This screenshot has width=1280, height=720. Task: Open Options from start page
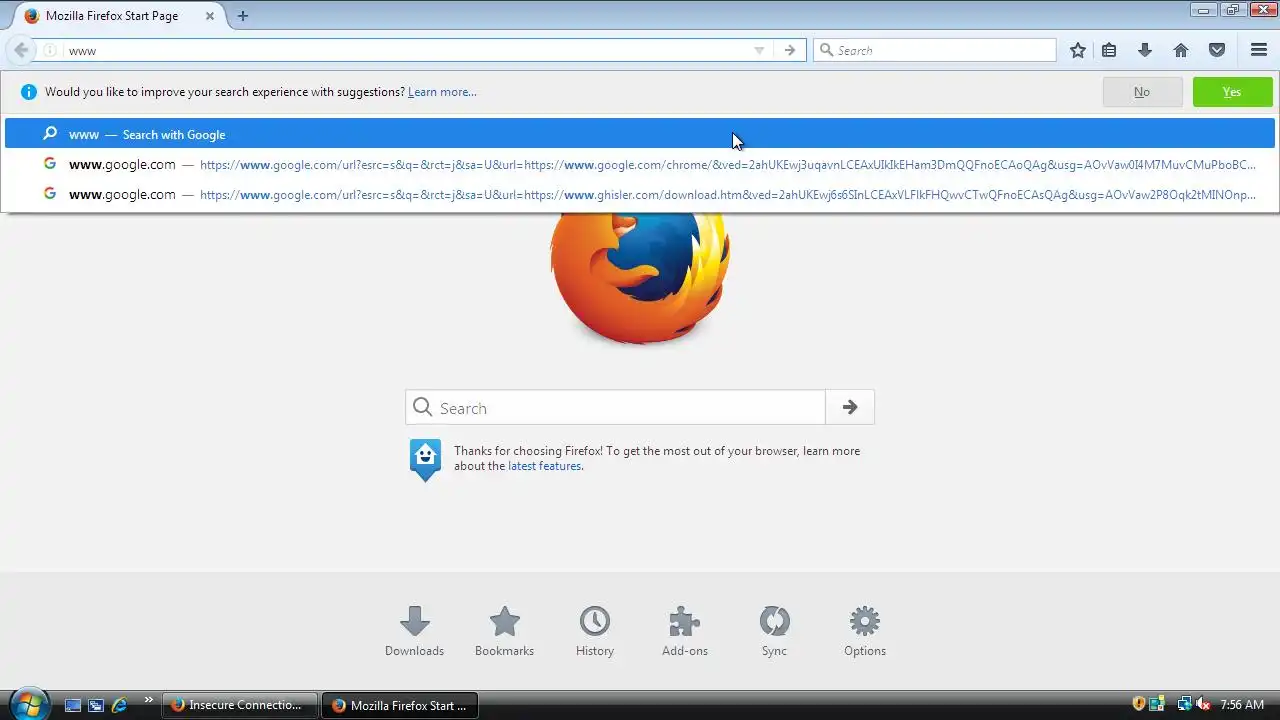(865, 632)
